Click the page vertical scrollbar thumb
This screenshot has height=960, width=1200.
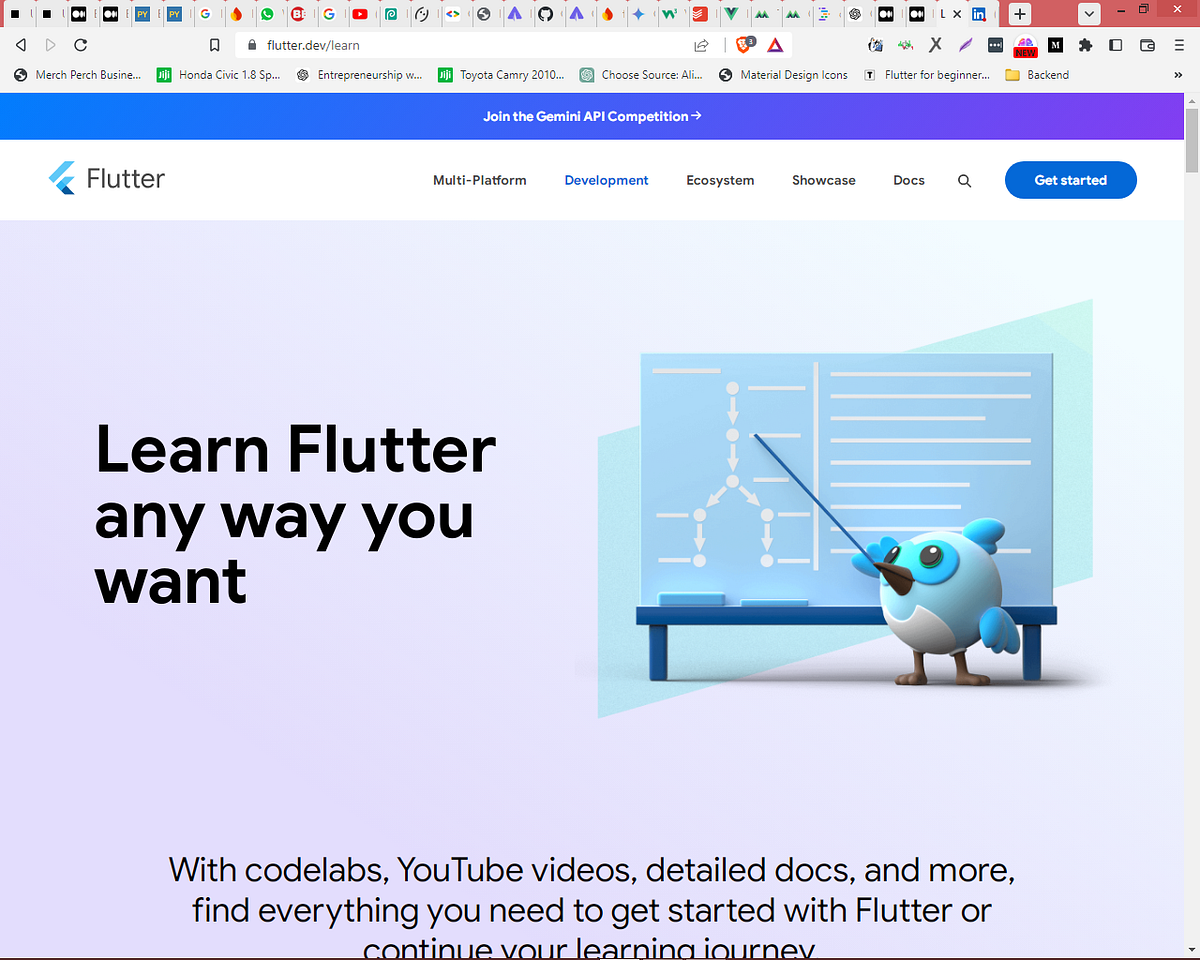point(1191,141)
